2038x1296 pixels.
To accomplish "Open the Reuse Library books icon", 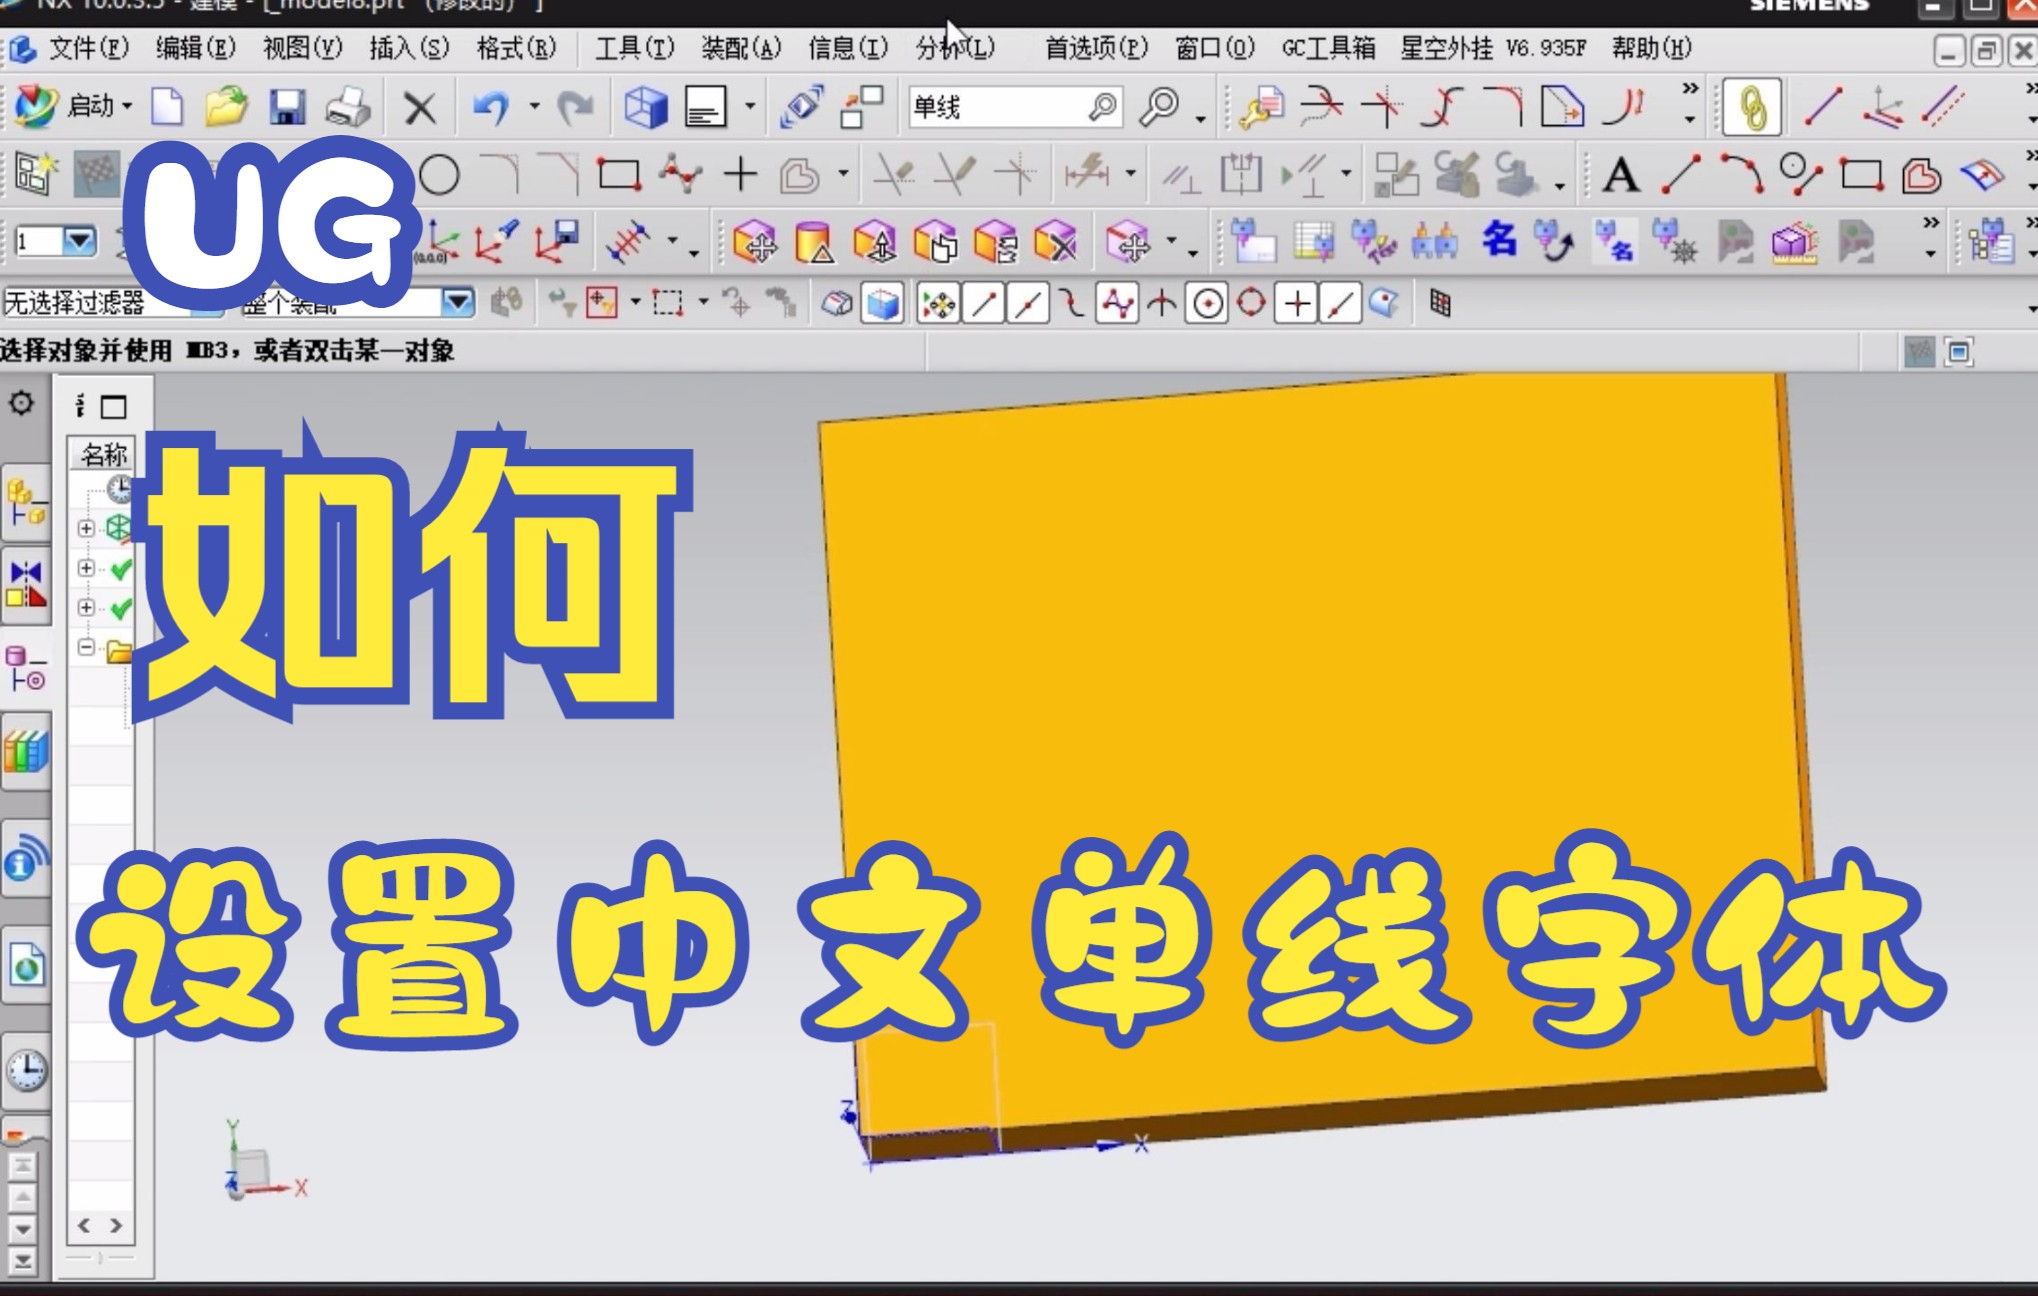I will tap(26, 751).
